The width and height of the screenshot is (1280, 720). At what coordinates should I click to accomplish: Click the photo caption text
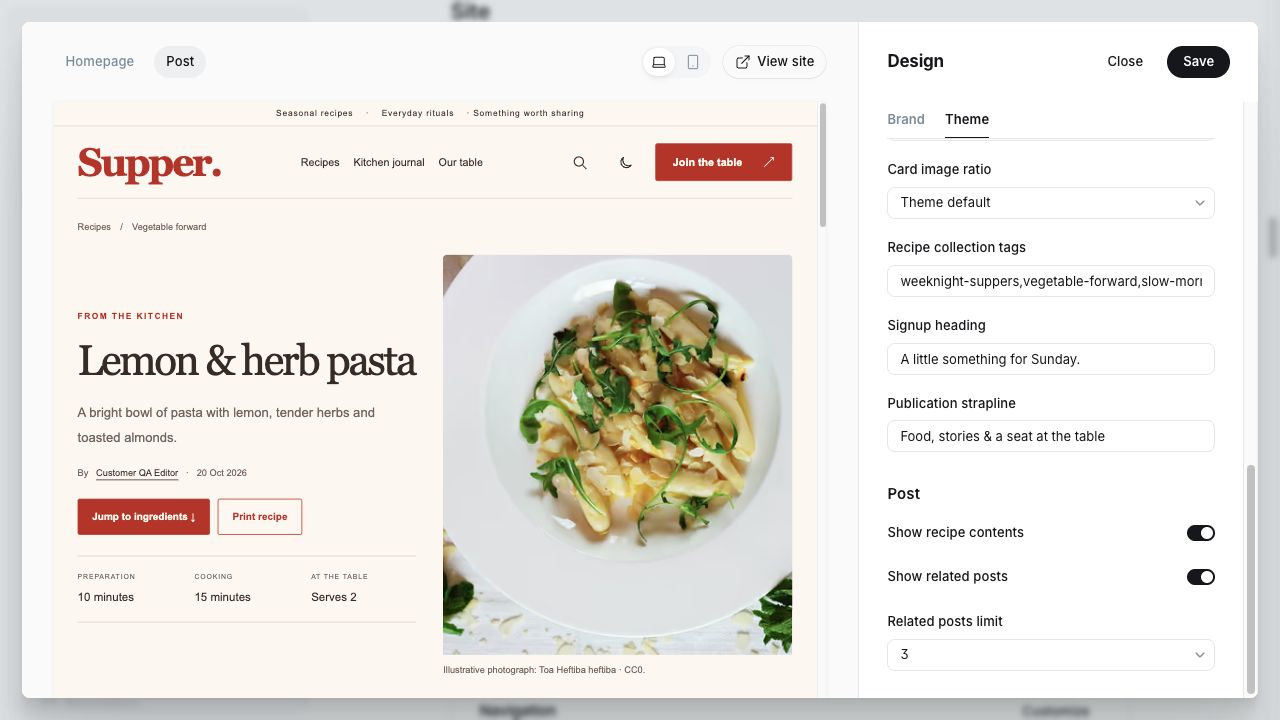pyautogui.click(x=544, y=670)
